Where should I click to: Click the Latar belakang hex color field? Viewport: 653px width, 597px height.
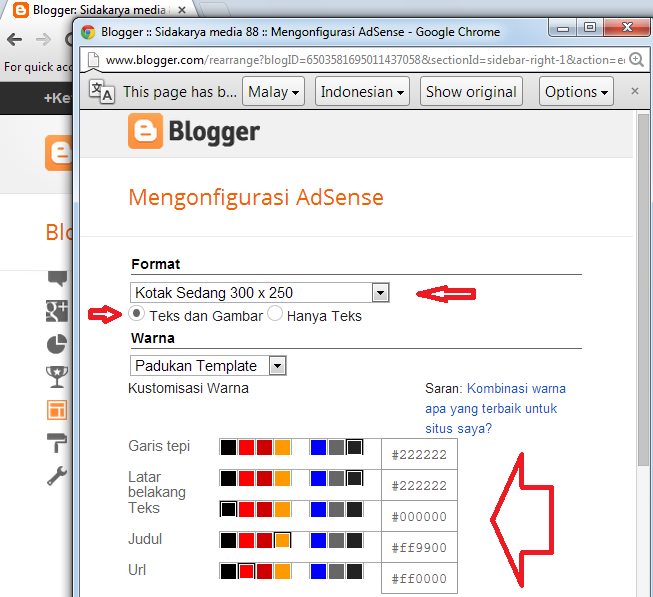click(x=419, y=485)
